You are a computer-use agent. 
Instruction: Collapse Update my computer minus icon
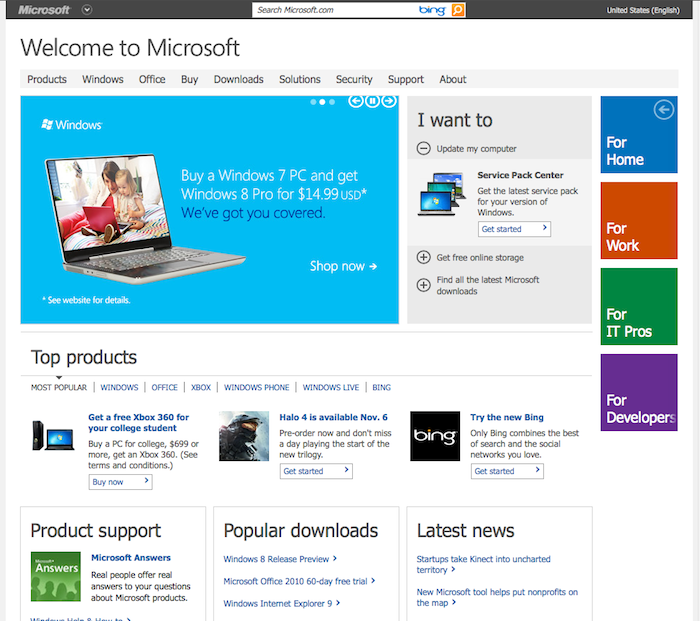point(424,148)
